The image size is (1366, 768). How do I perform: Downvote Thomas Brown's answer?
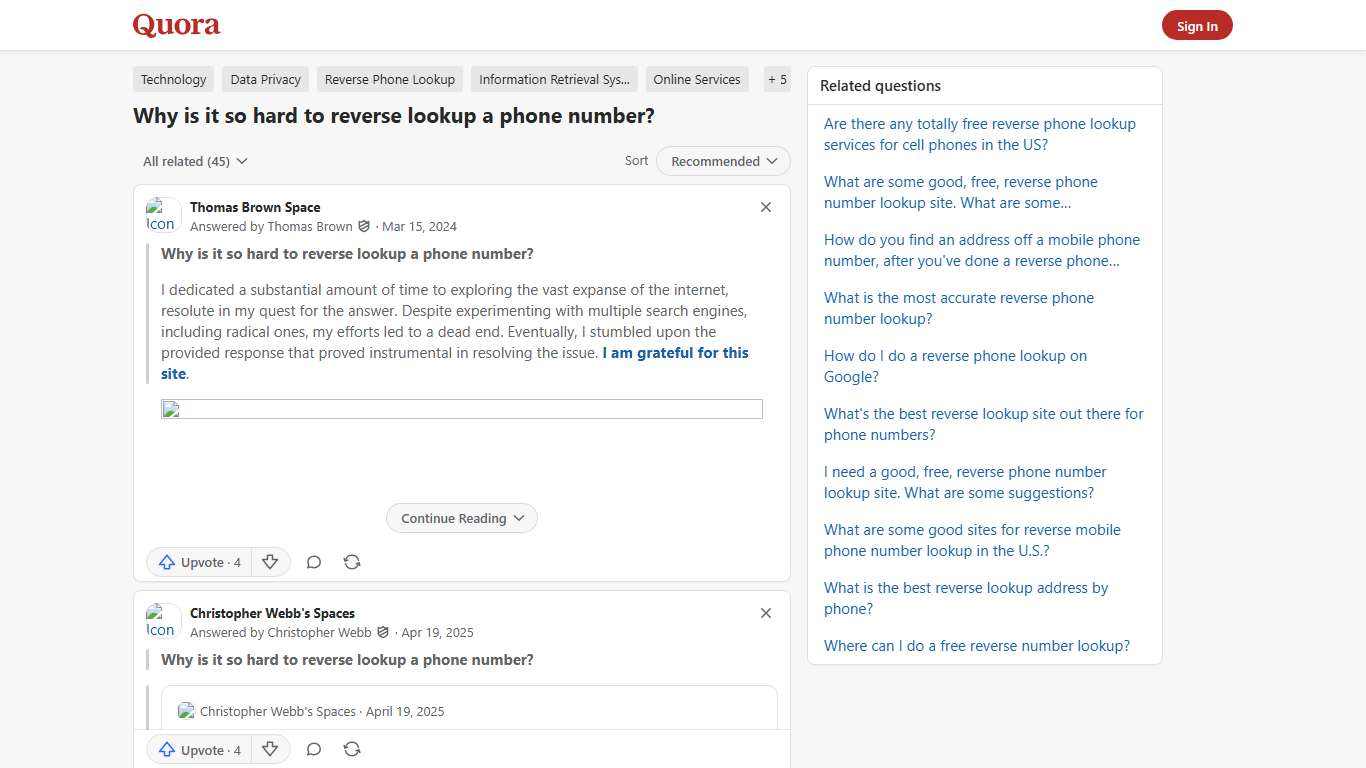click(270, 562)
